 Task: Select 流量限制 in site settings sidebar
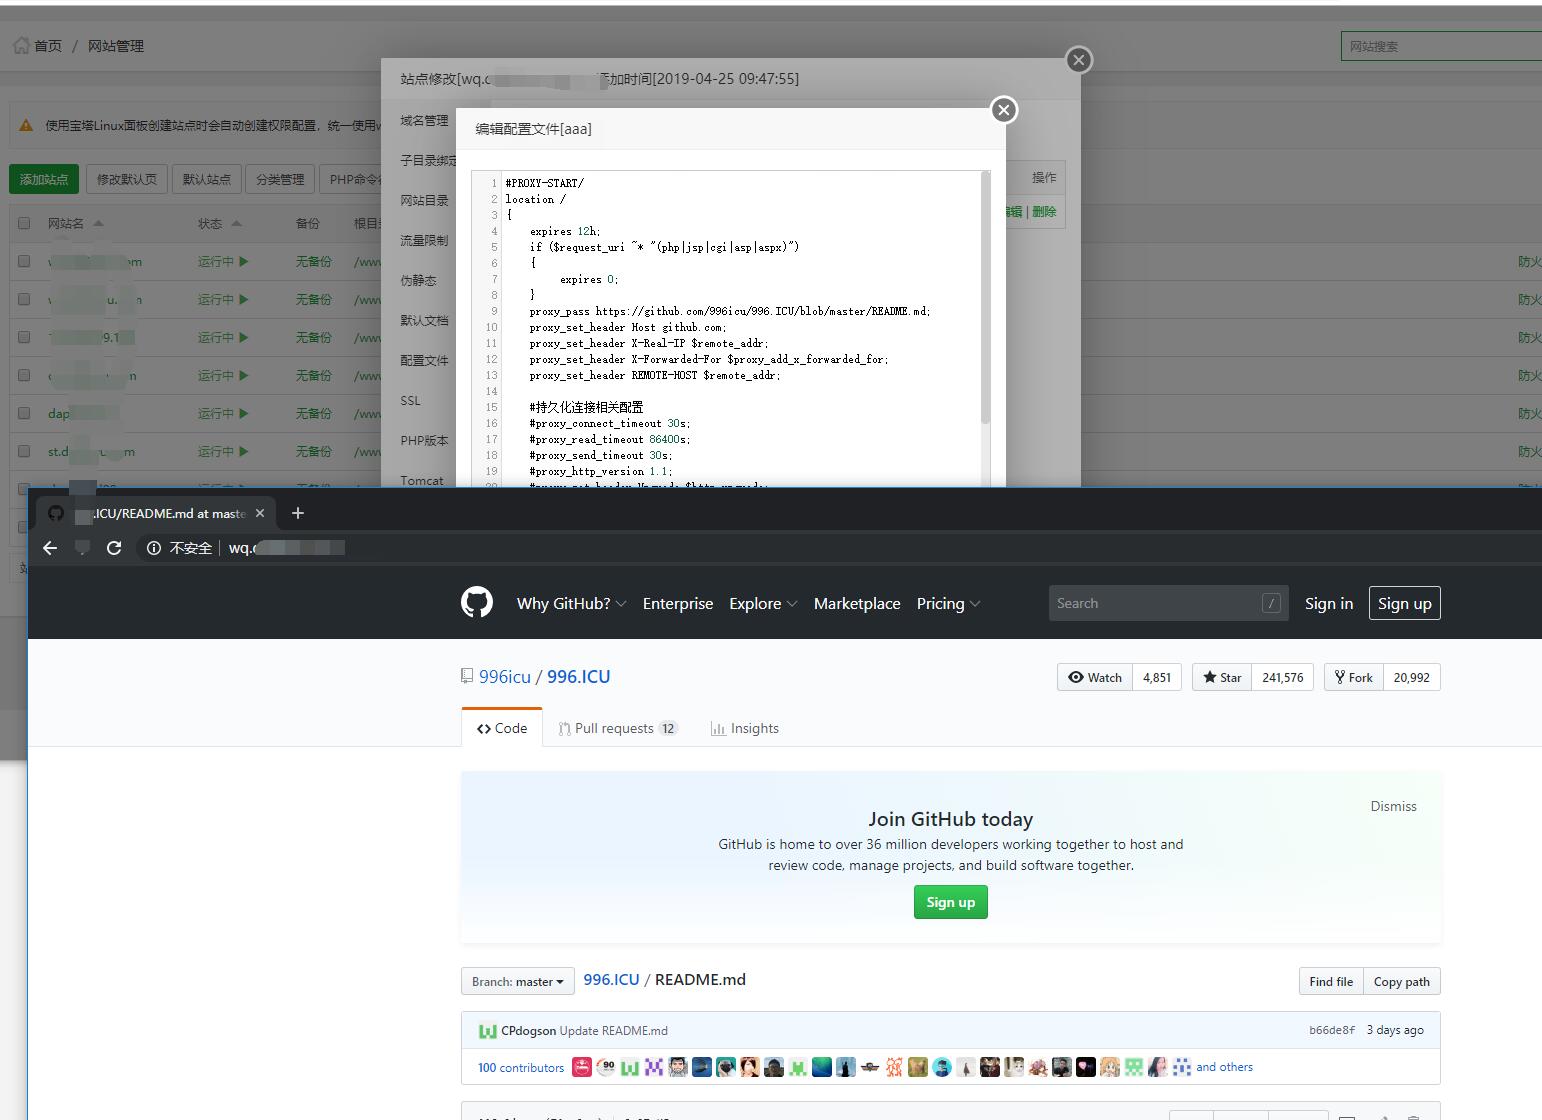[425, 240]
